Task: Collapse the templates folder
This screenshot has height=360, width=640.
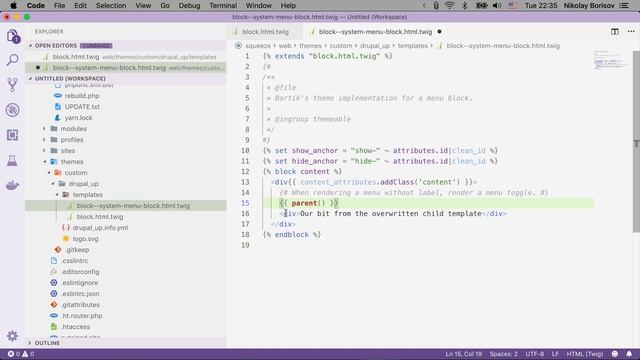Action: (87, 195)
